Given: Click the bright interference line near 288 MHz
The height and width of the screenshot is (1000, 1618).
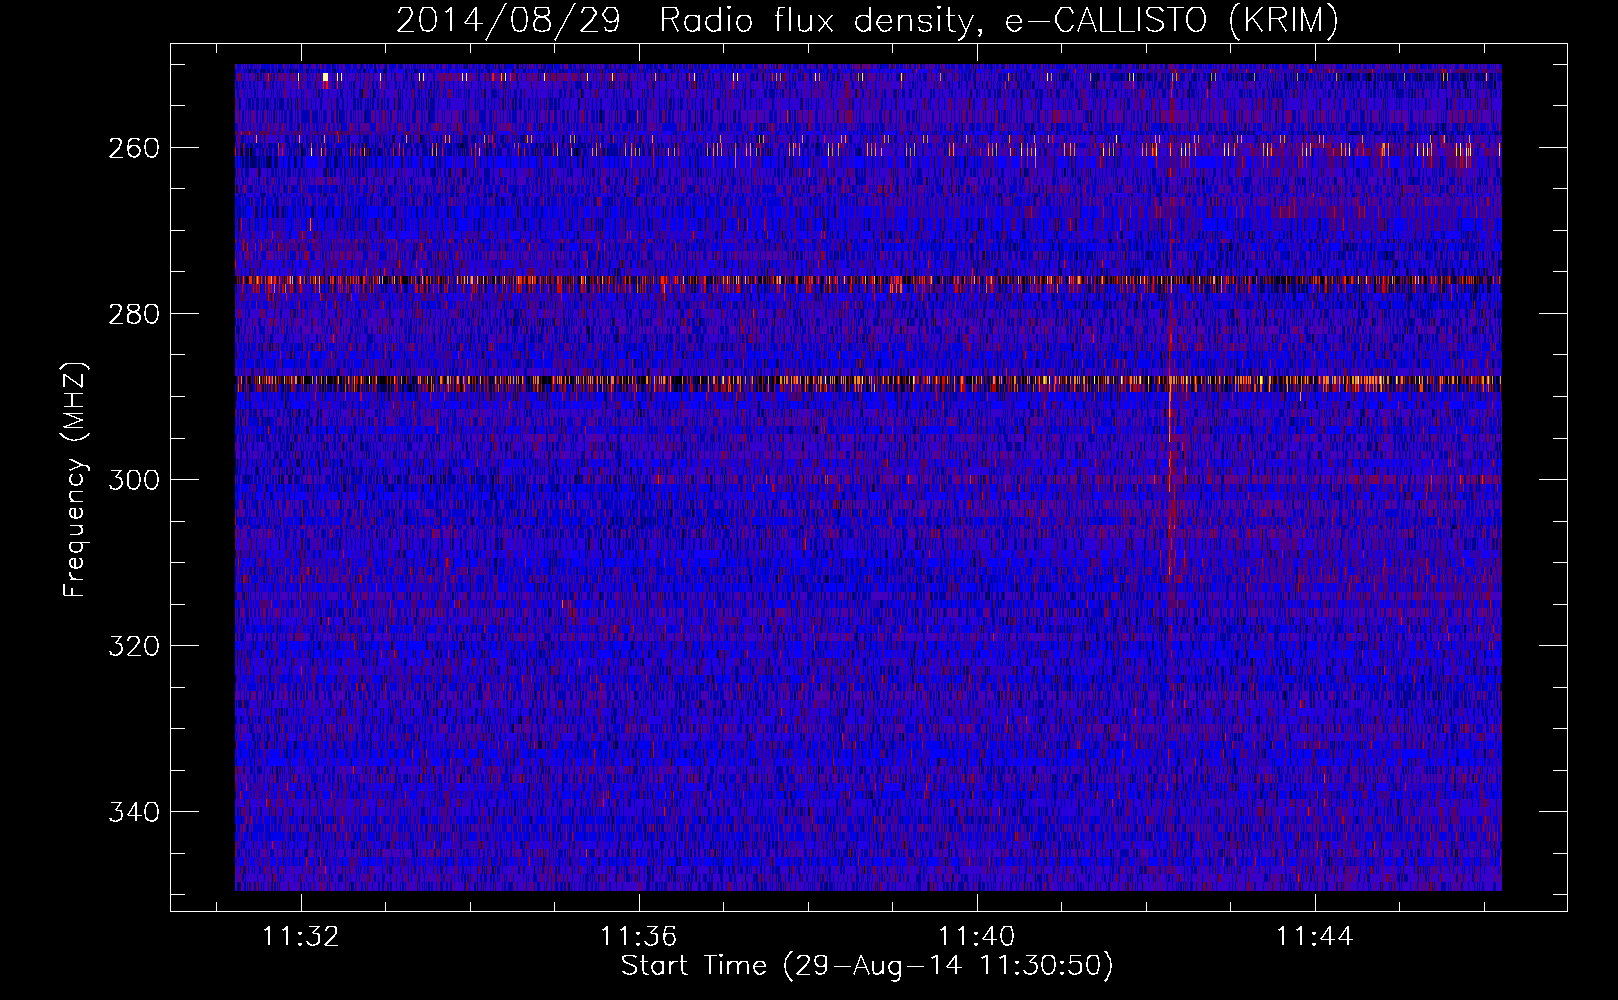Looking at the screenshot, I should [x=868, y=380].
